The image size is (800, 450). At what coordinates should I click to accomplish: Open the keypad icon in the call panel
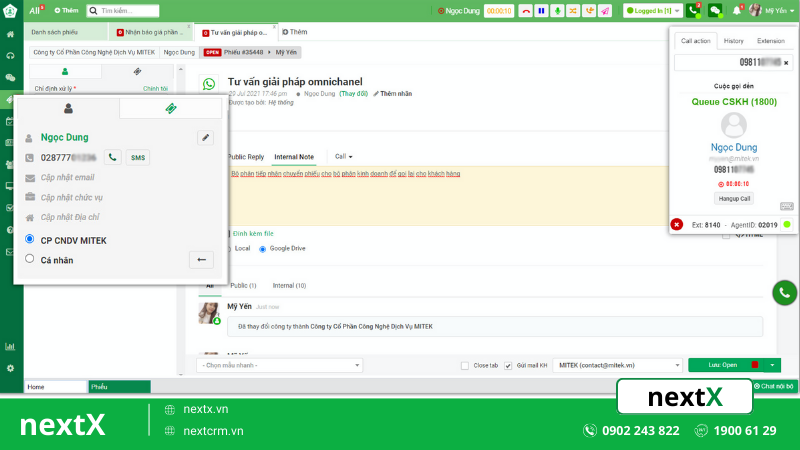[786, 206]
